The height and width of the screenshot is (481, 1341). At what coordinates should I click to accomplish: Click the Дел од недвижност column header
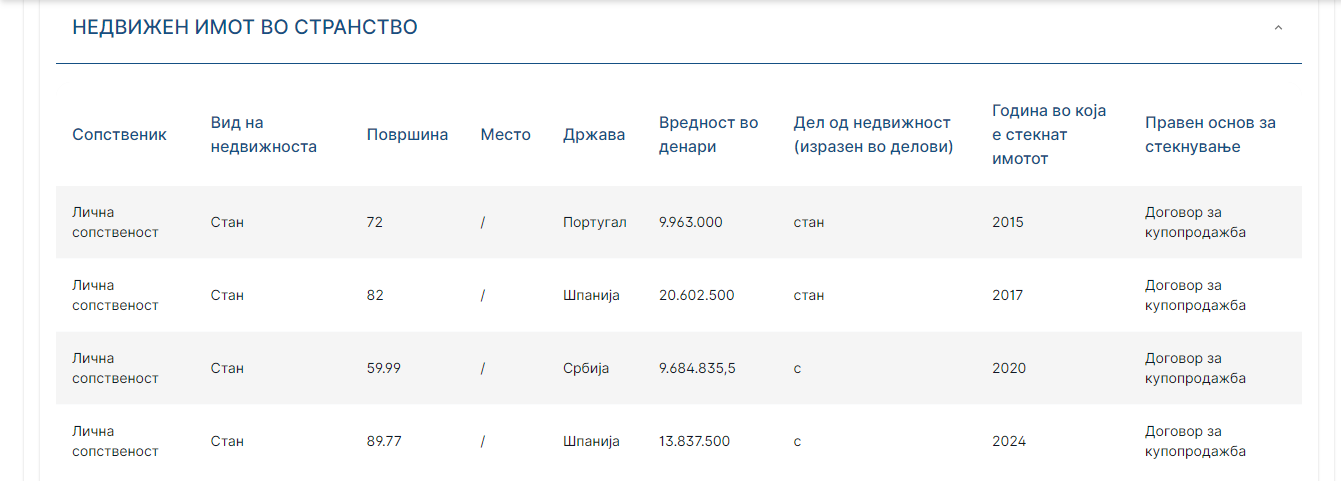tap(872, 135)
